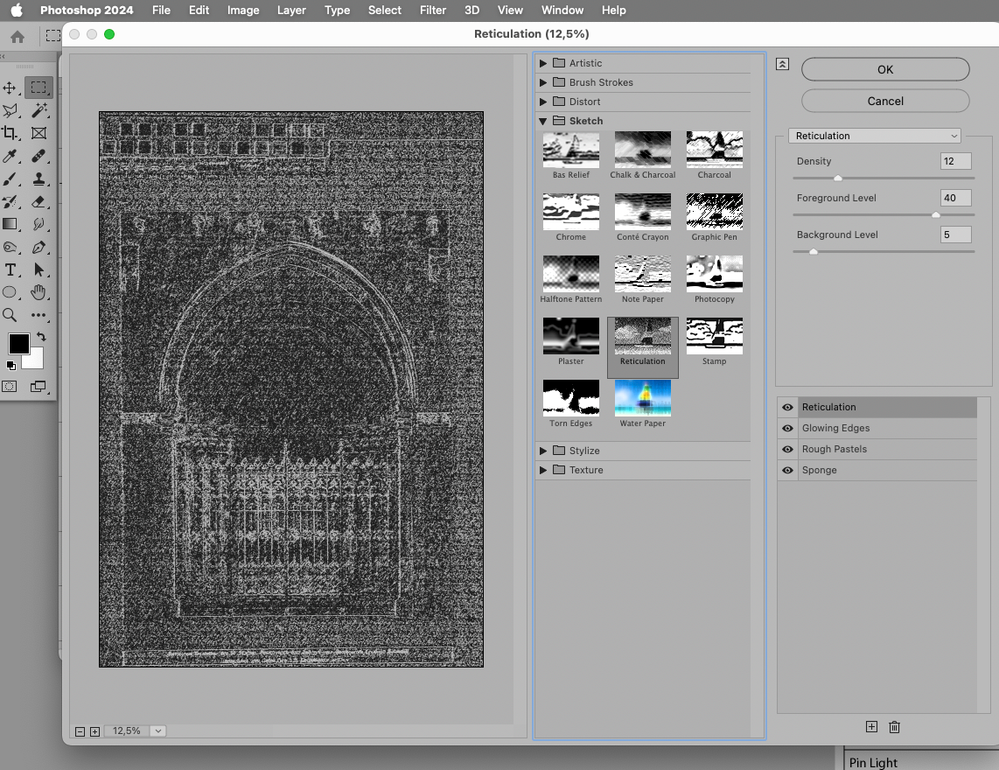Select the Charcoal filter thumbnail
The width and height of the screenshot is (999, 770).
point(714,149)
